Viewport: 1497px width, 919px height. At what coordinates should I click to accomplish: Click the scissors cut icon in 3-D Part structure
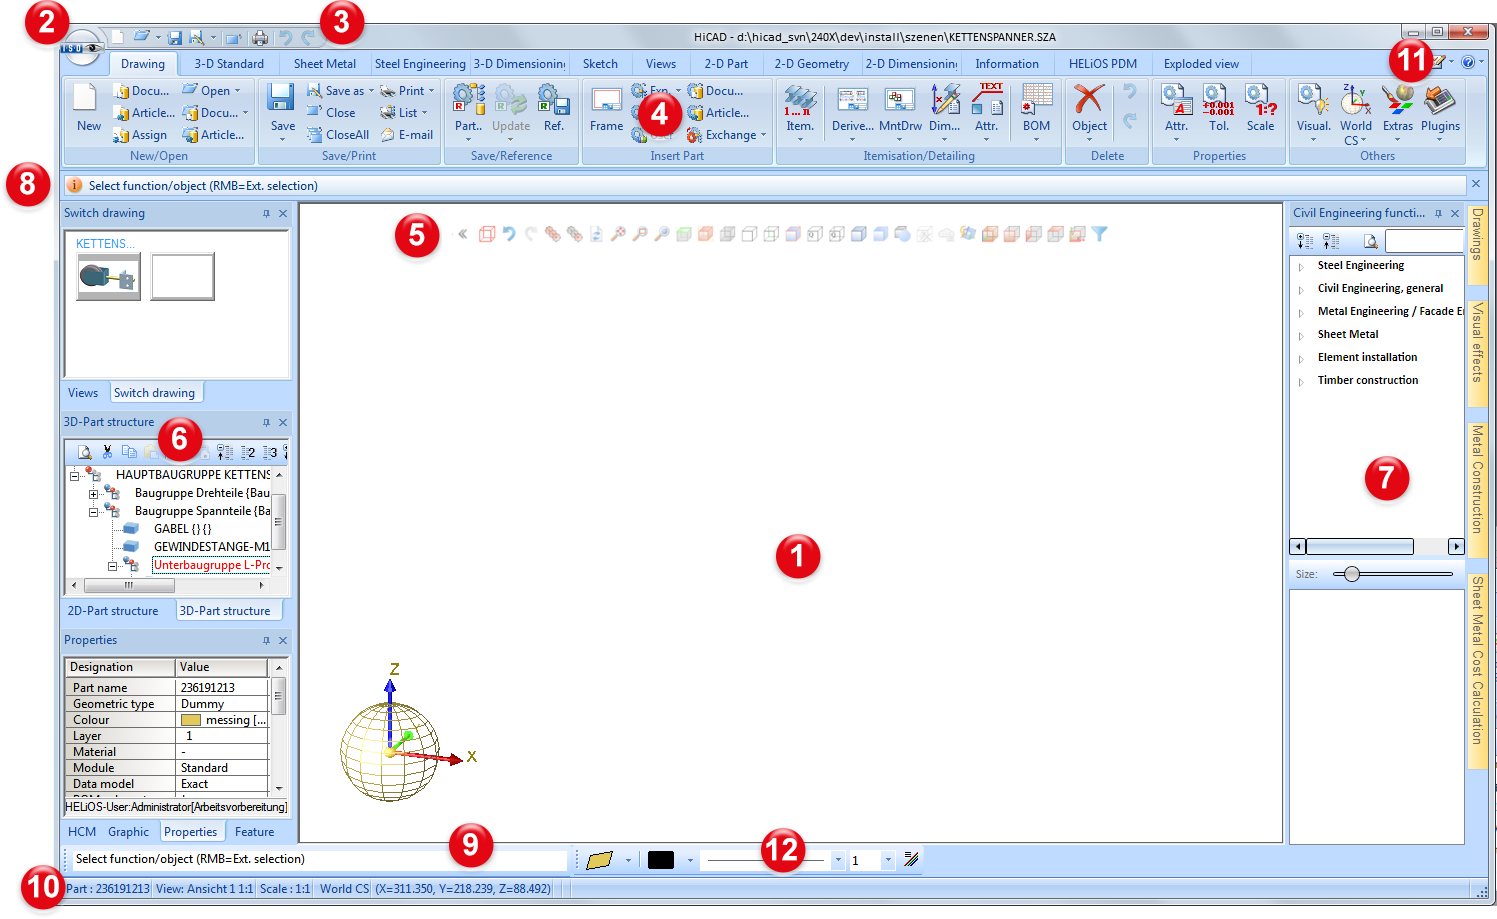pos(107,452)
